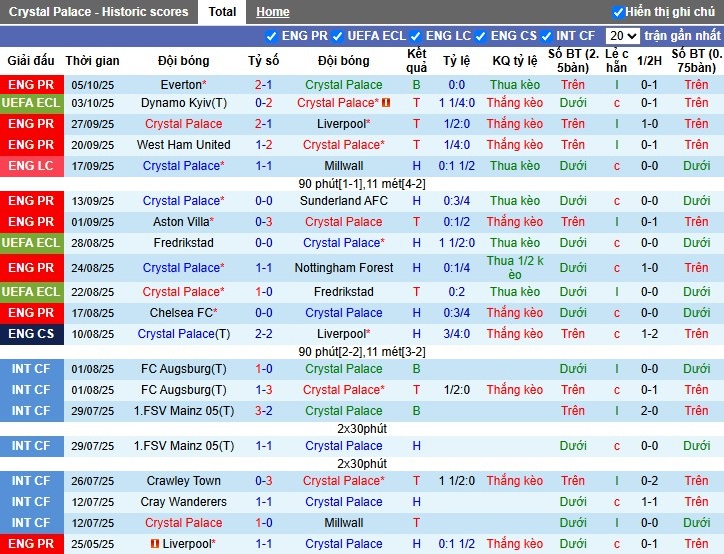
Task: Uncheck the Hiển thị ghi chú option
Action: [618, 12]
